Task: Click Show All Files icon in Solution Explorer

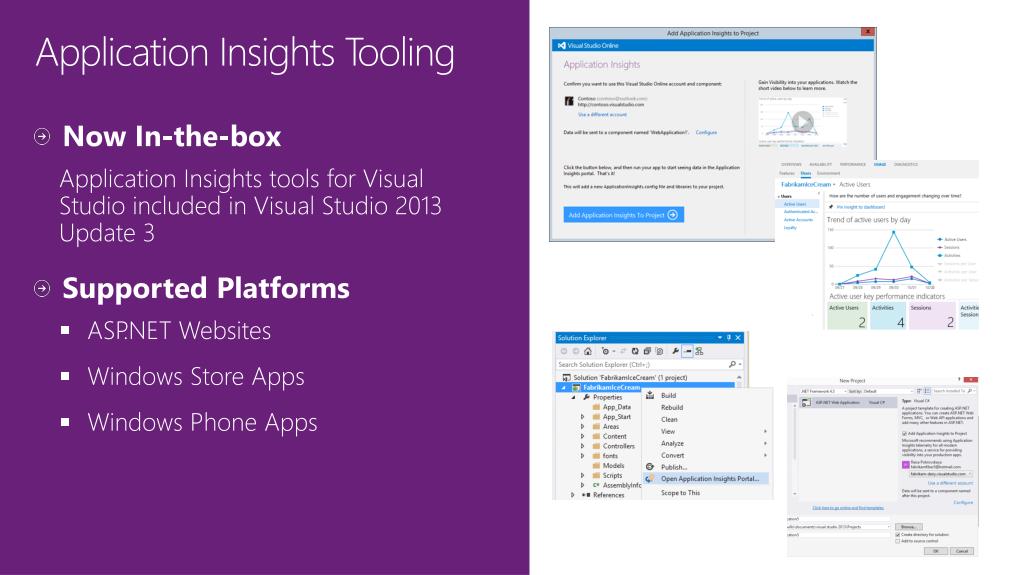Action: click(660, 351)
